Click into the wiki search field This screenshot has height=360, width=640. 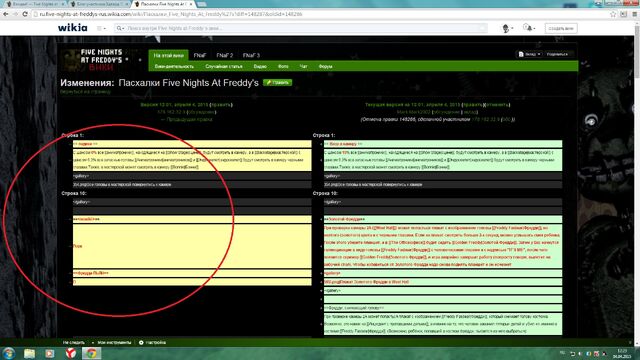coord(300,28)
